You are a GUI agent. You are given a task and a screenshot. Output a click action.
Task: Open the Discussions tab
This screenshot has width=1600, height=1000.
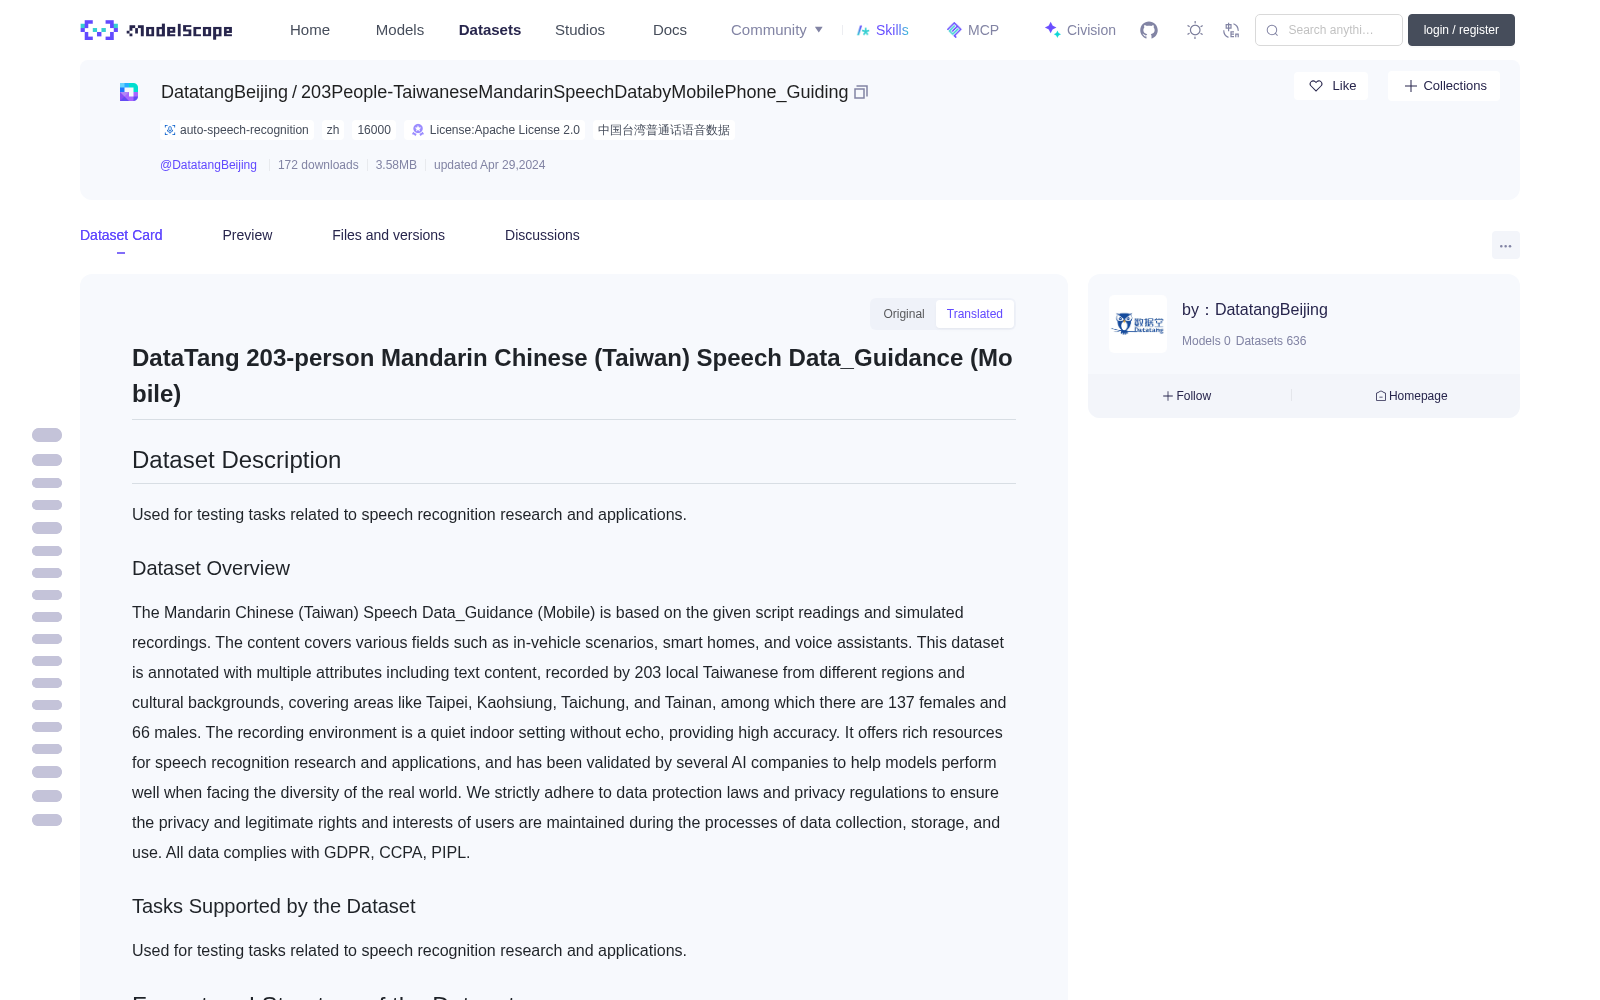pyautogui.click(x=542, y=235)
